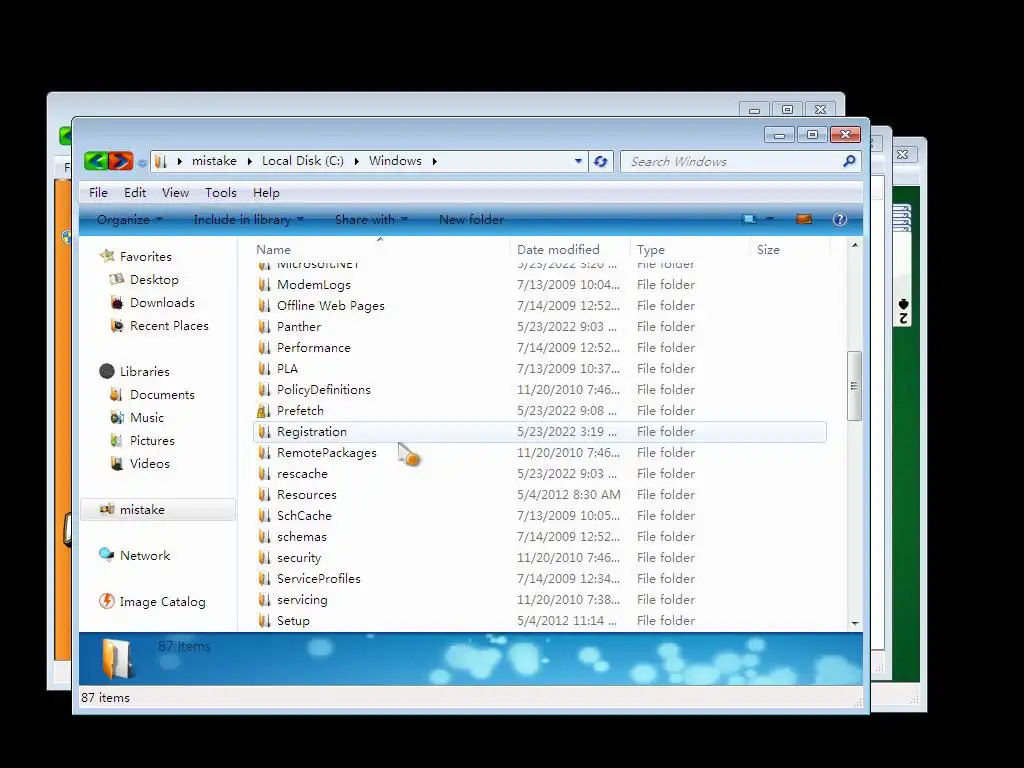Select the security folder icon
The image size is (1024, 768).
(264, 557)
